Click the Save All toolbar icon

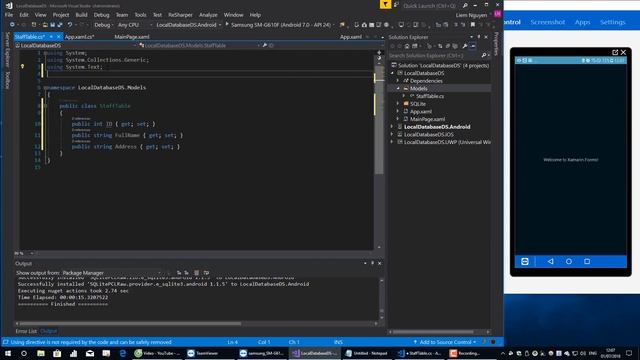point(60,25)
